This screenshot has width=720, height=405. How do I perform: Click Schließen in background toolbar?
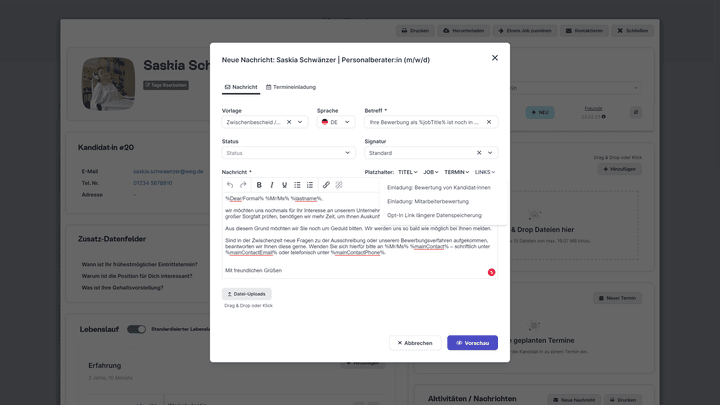(x=633, y=31)
